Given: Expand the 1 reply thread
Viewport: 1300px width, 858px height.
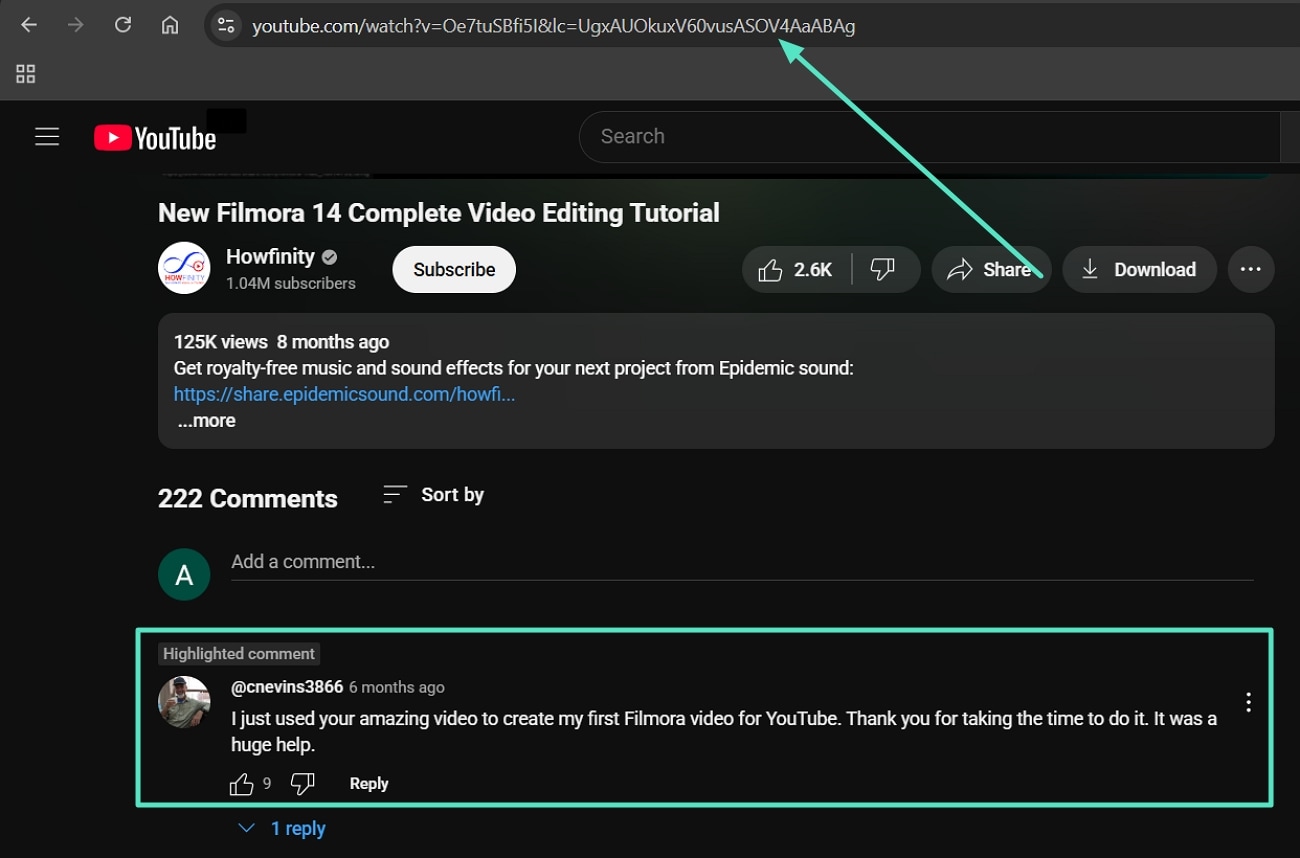Looking at the screenshot, I should [282, 828].
